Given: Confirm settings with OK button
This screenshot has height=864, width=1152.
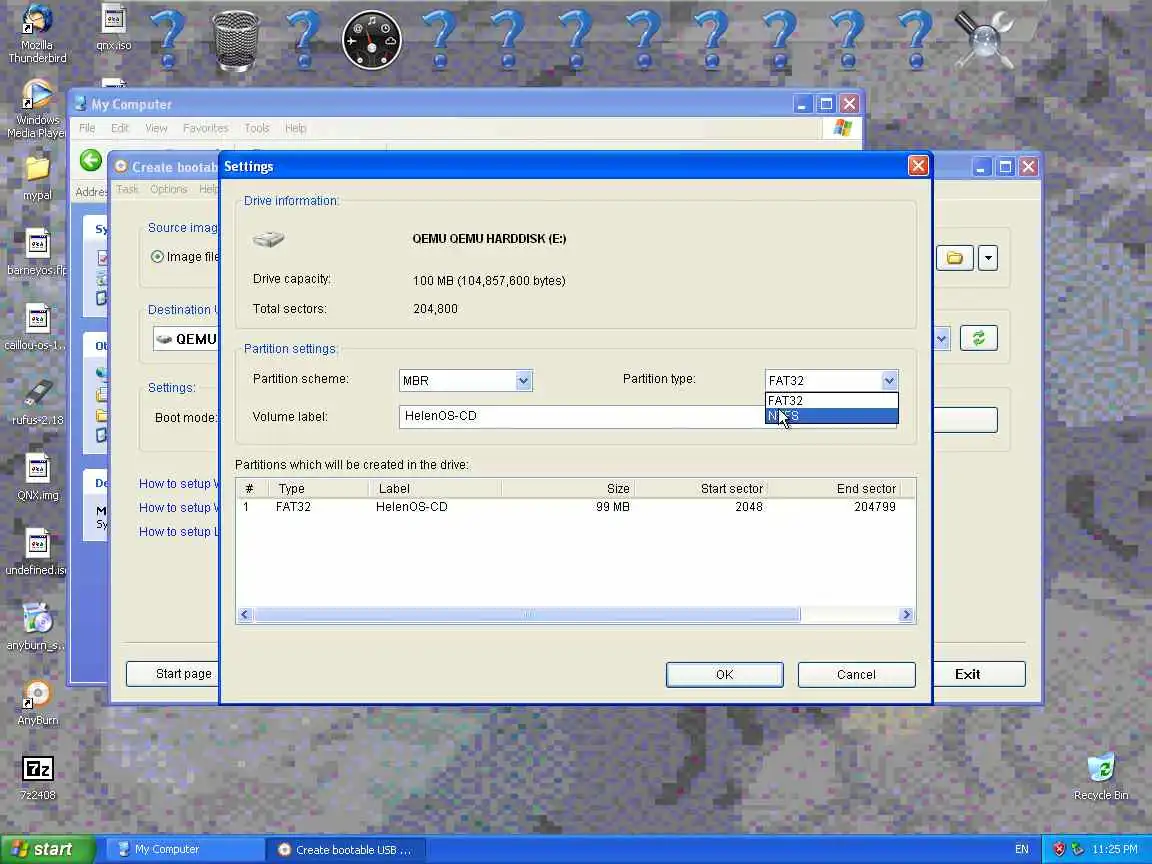Looking at the screenshot, I should click(x=724, y=674).
